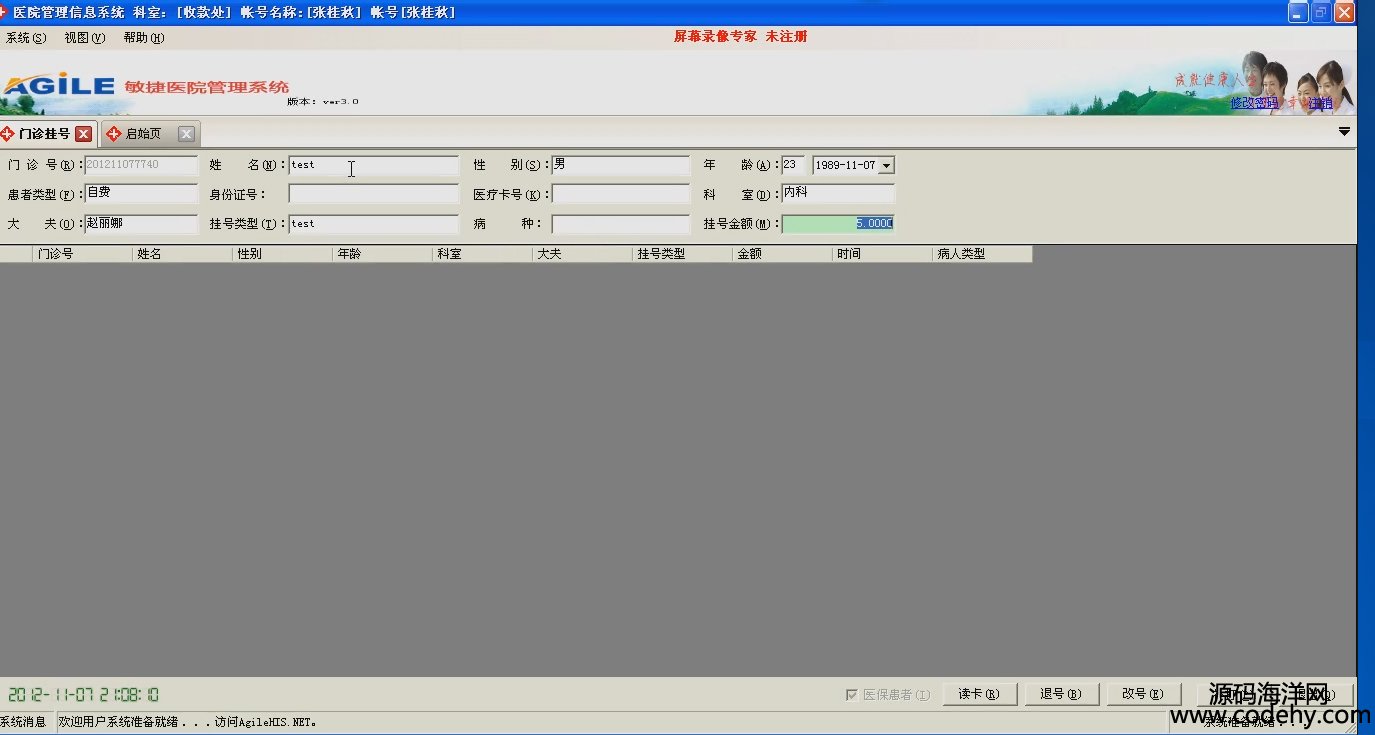Click the 门诊挂号 tab icon

pos(8,134)
